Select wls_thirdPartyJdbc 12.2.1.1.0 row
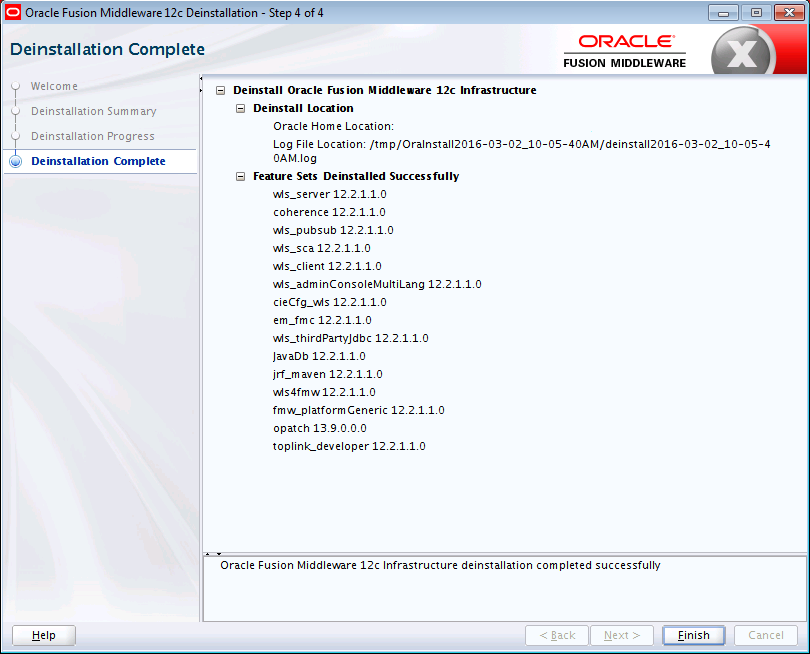 [x=351, y=338]
